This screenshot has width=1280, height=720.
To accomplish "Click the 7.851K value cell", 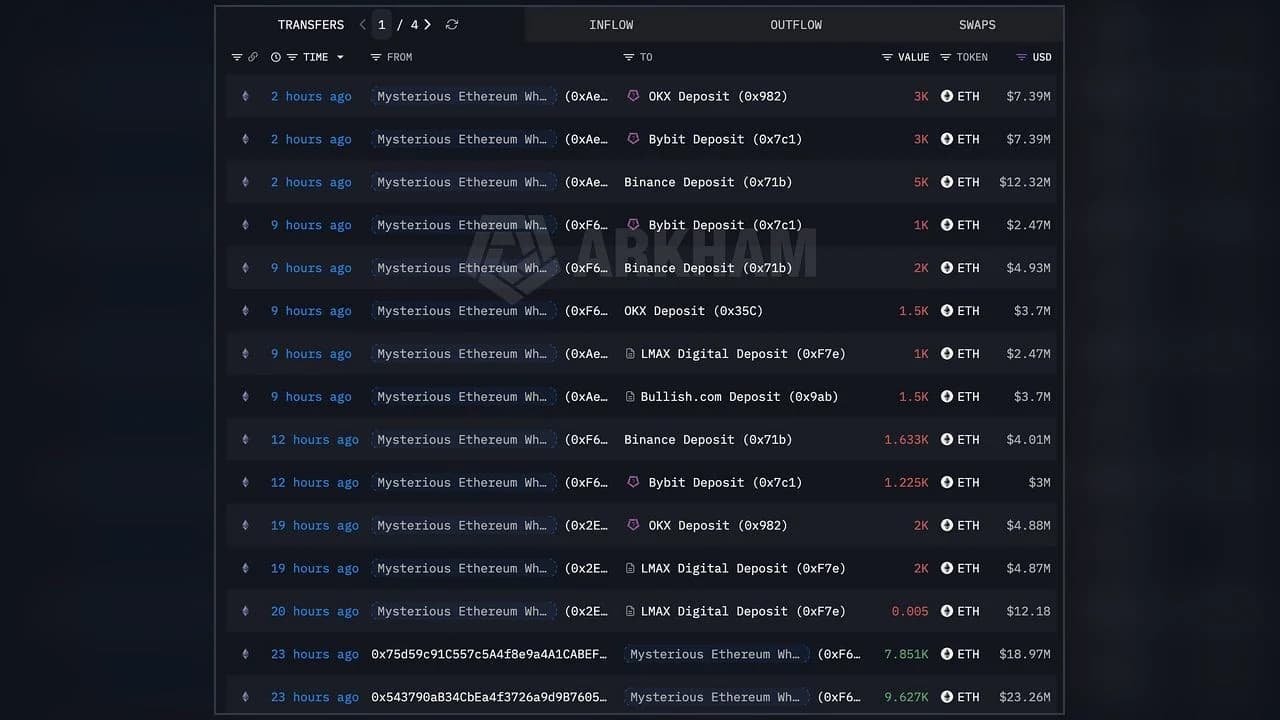I will pos(906,654).
